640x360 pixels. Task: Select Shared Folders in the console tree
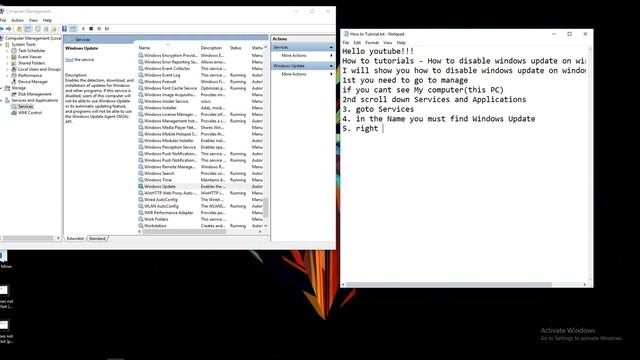(x=31, y=63)
